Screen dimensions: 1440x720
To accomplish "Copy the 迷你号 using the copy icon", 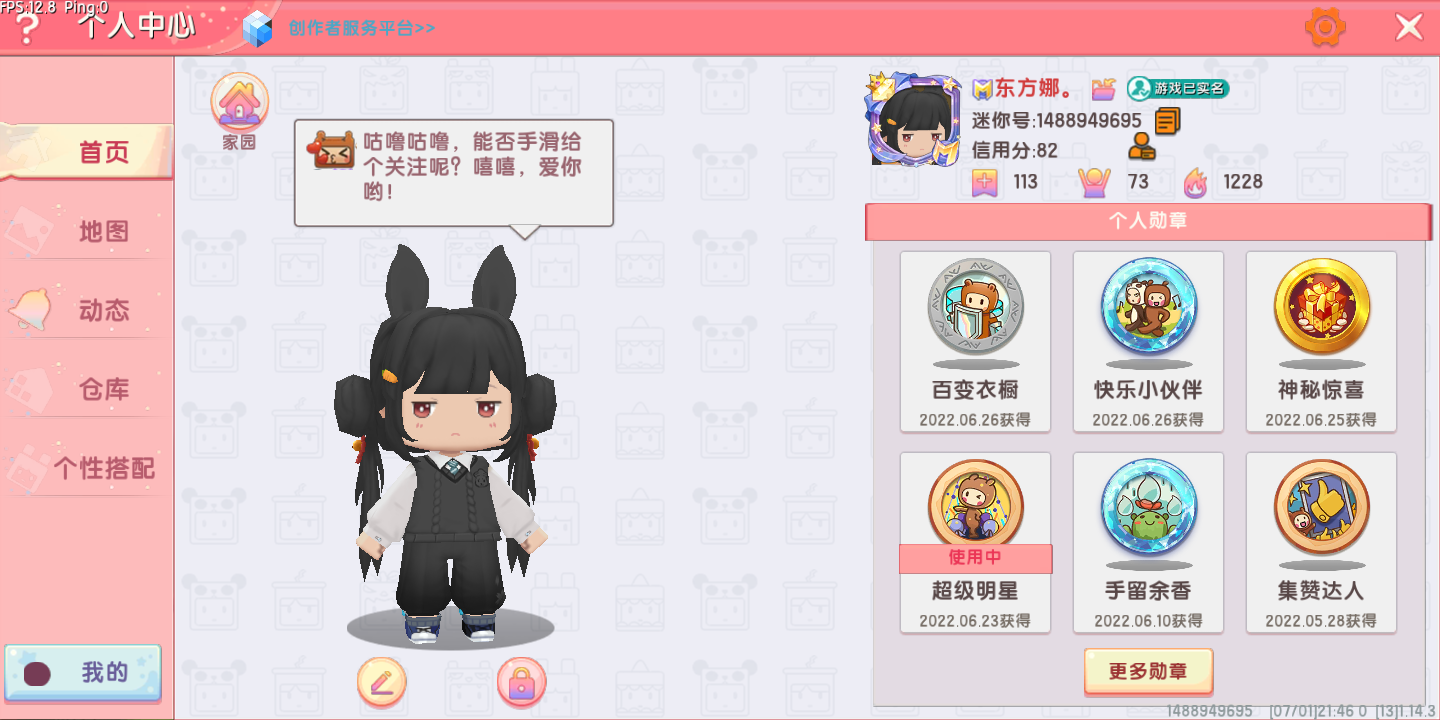I will point(1167,121).
